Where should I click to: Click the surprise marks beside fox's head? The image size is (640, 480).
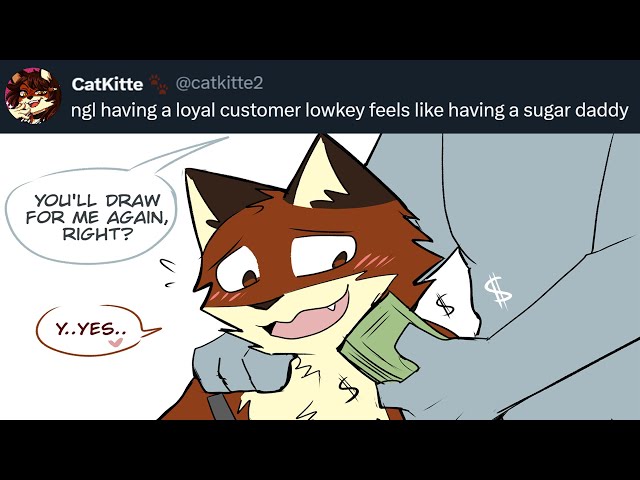(167, 273)
